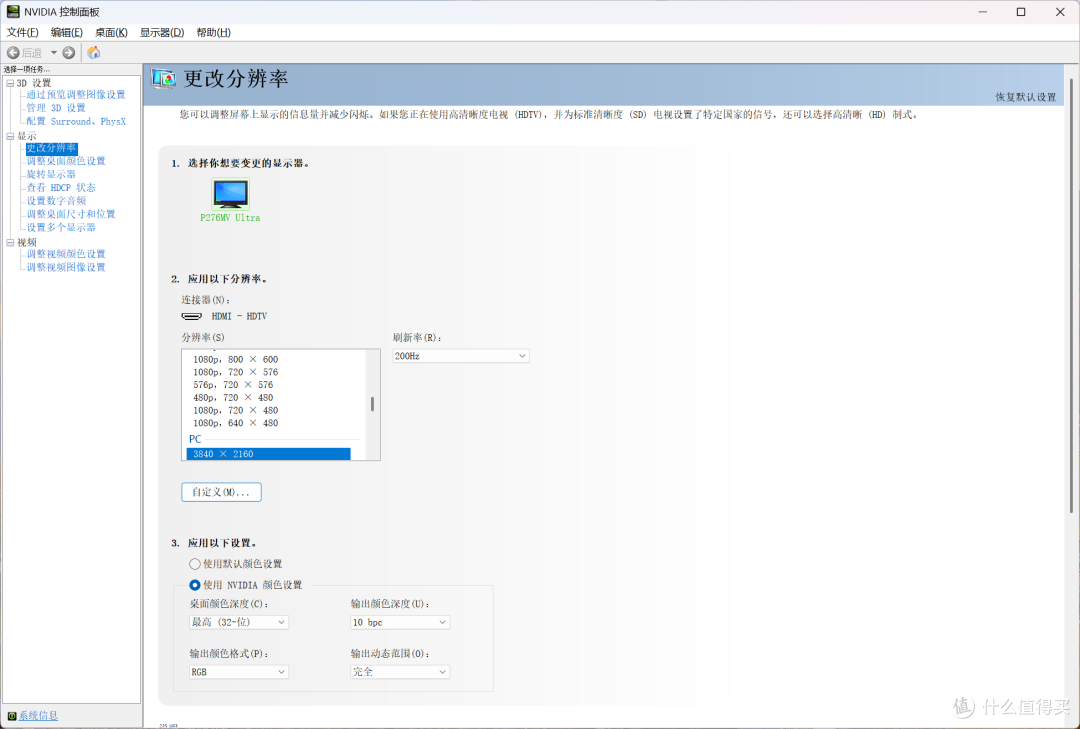The image size is (1080, 729).
Task: Click 恢复默认设置 link
Action: point(1026,97)
